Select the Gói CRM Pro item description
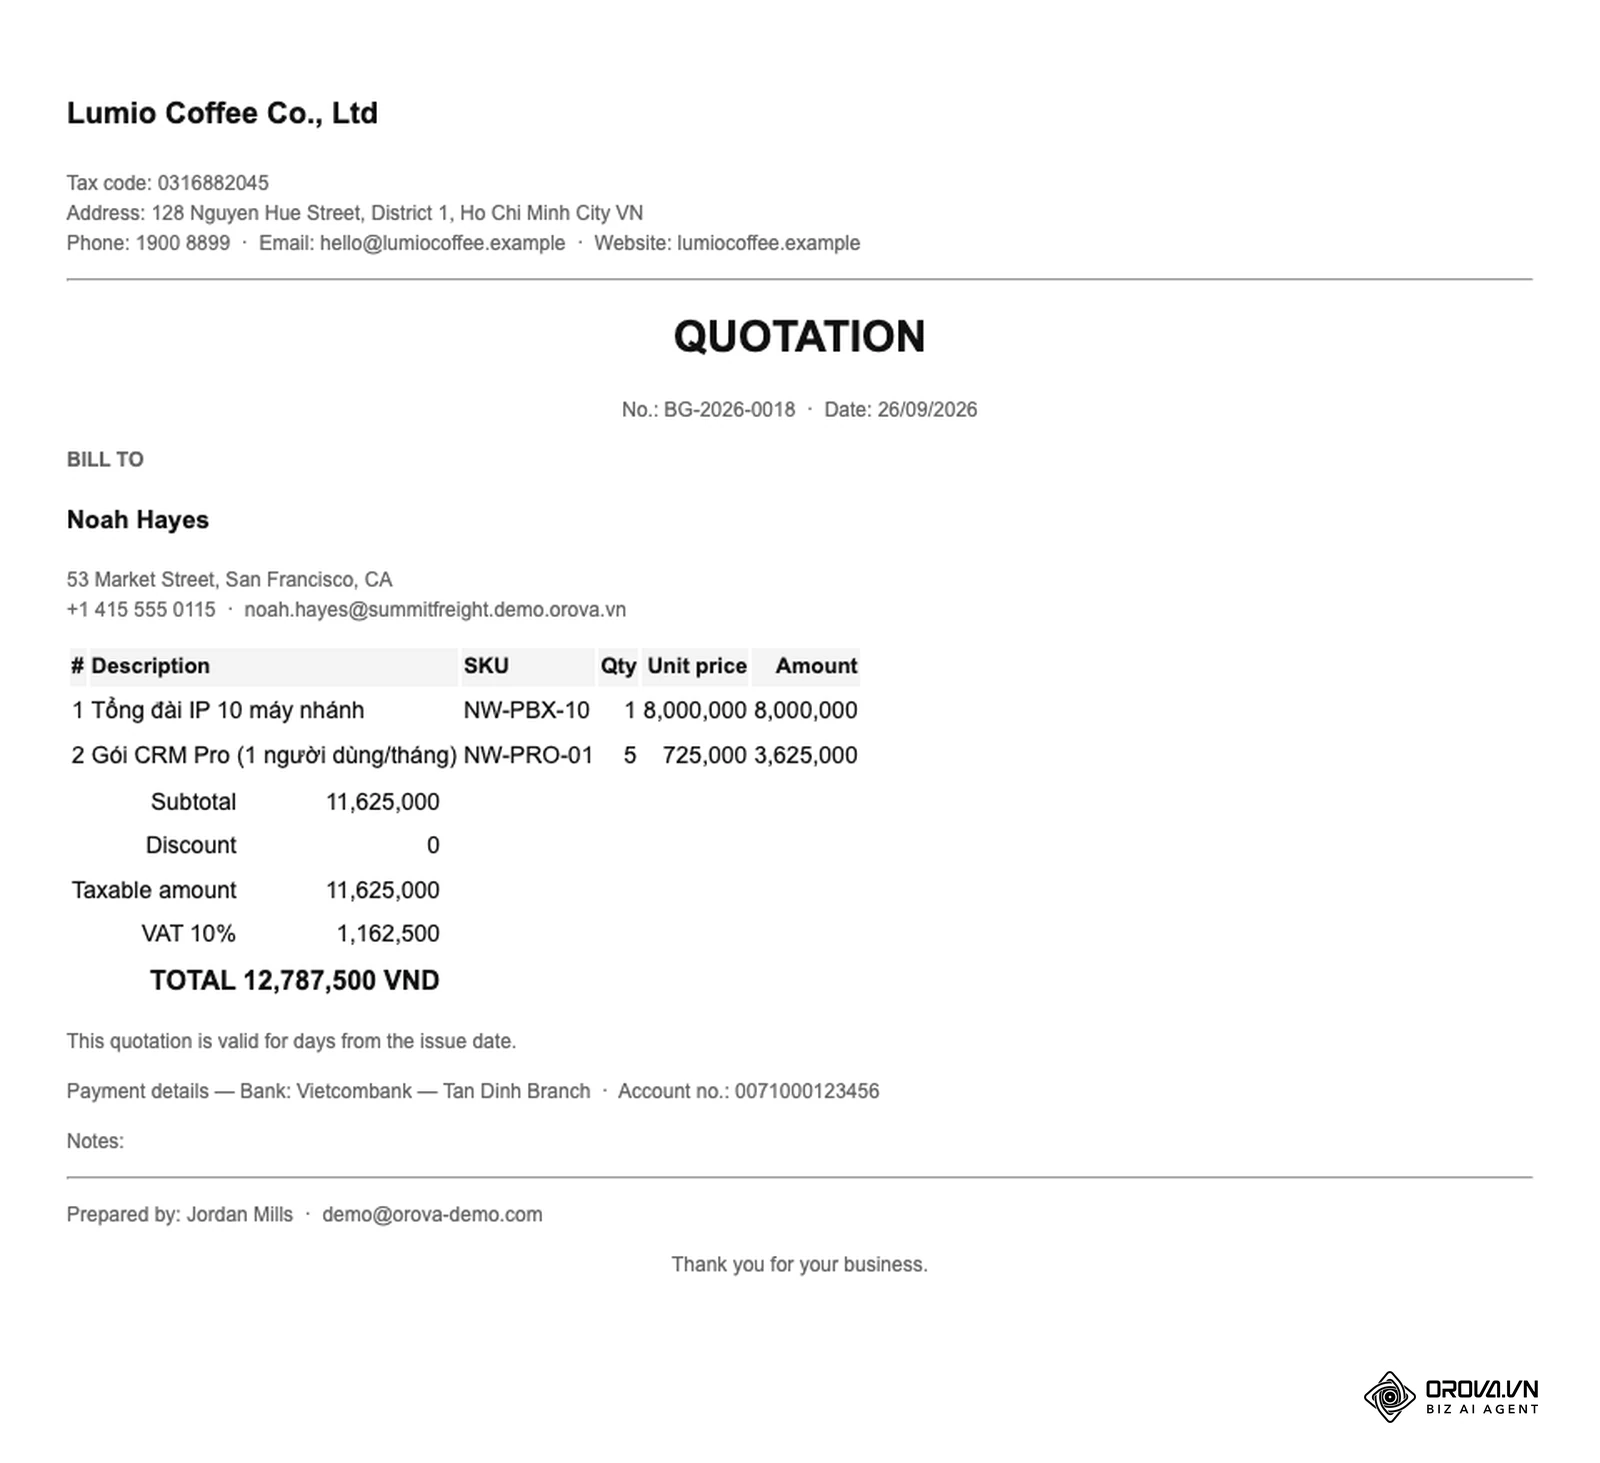 [274, 755]
